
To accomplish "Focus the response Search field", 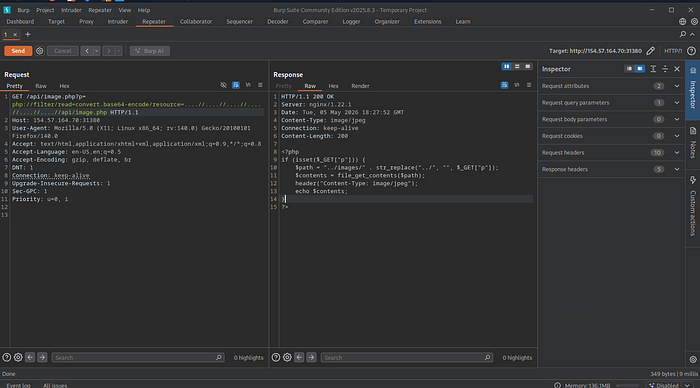I will tap(407, 357).
